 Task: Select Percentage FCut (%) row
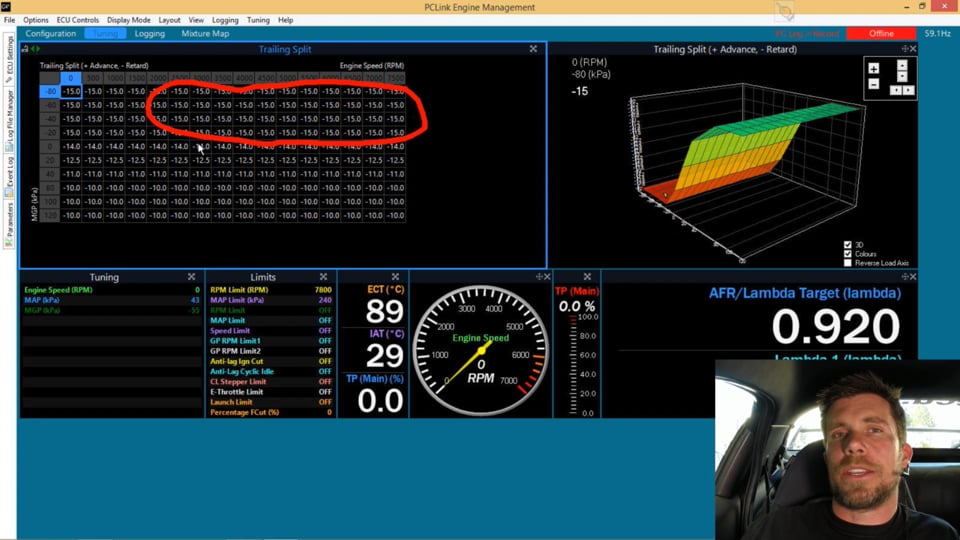271,413
